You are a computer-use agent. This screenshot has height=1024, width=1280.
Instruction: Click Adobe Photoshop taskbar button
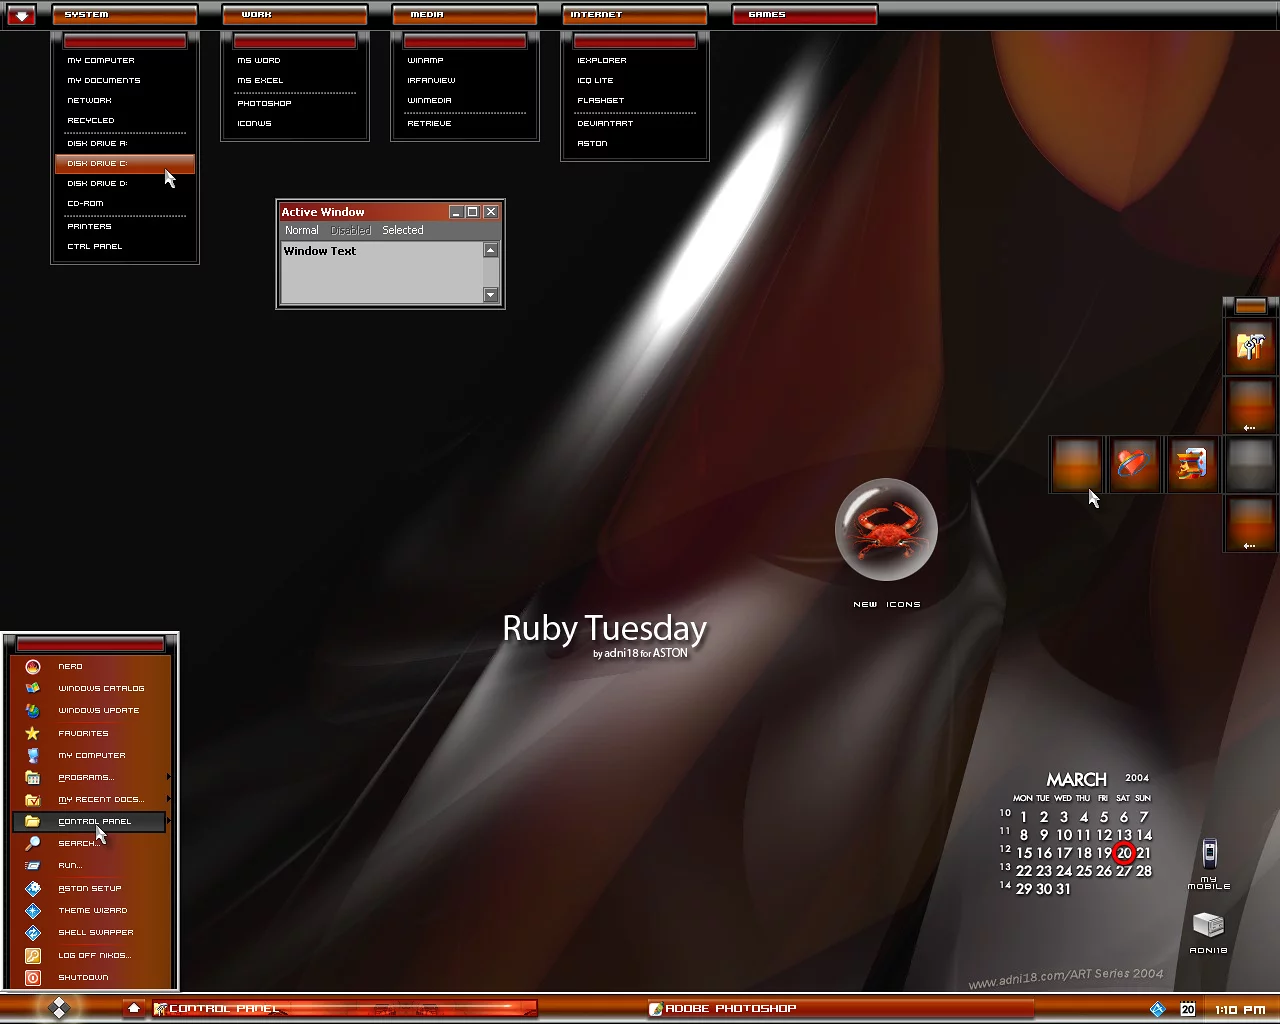(730, 1008)
